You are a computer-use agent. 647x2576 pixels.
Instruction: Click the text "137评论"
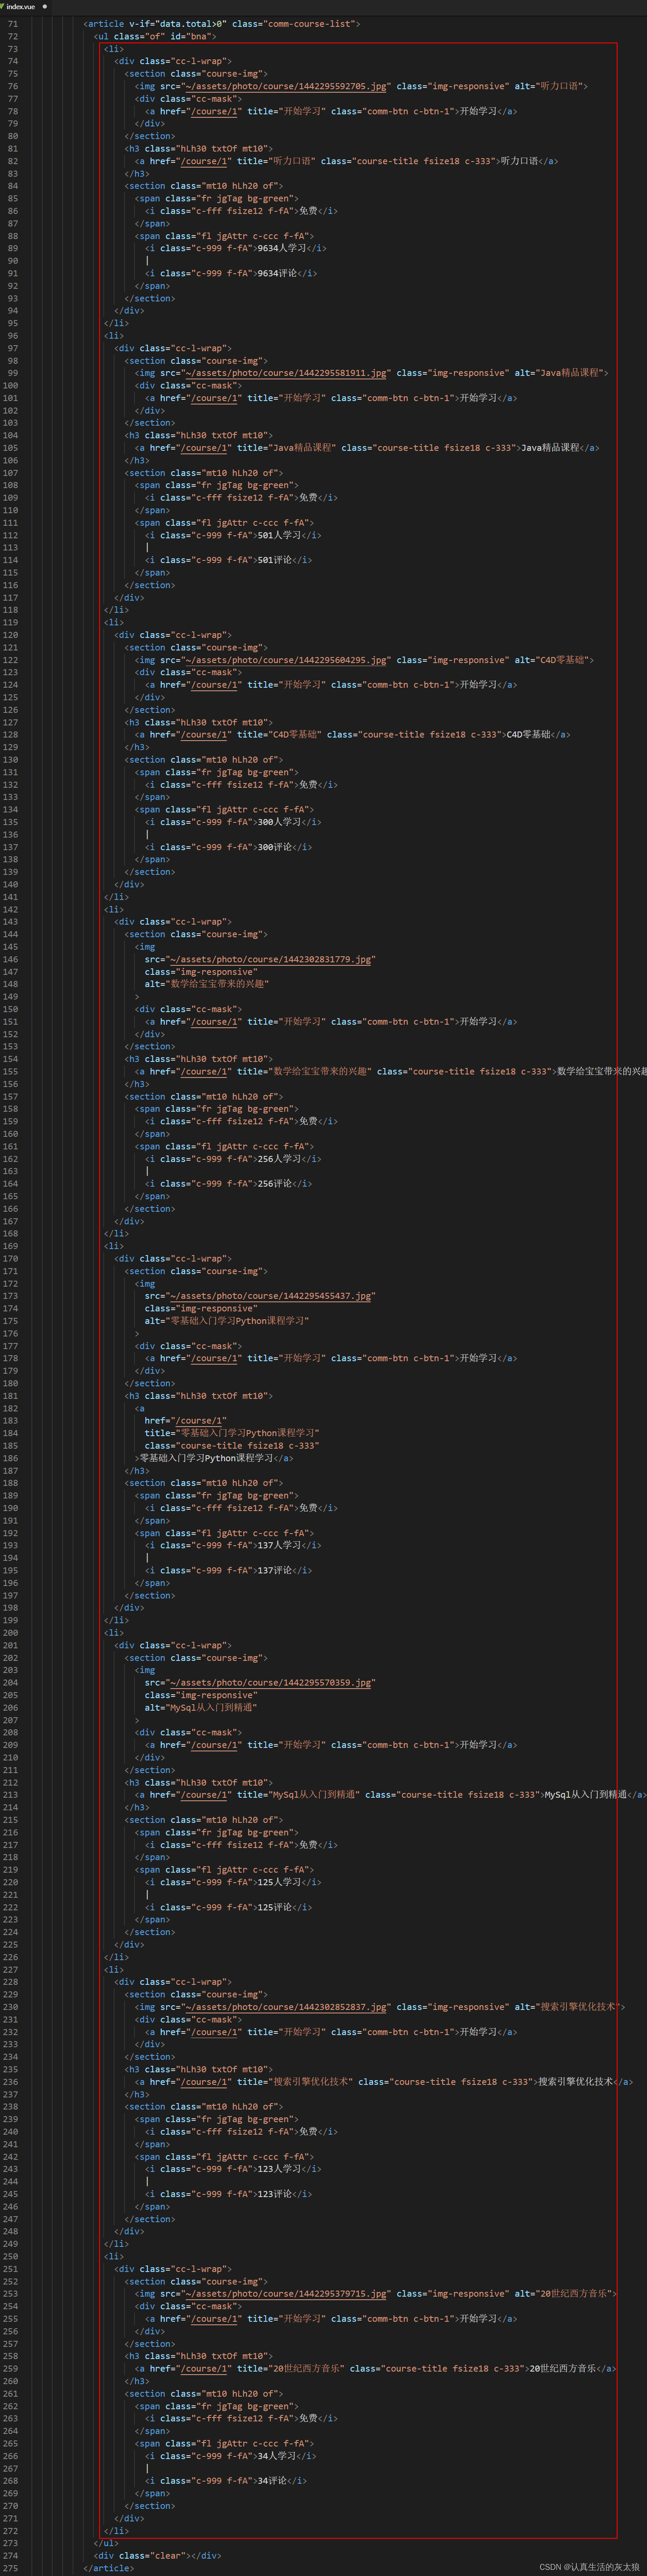point(274,1570)
